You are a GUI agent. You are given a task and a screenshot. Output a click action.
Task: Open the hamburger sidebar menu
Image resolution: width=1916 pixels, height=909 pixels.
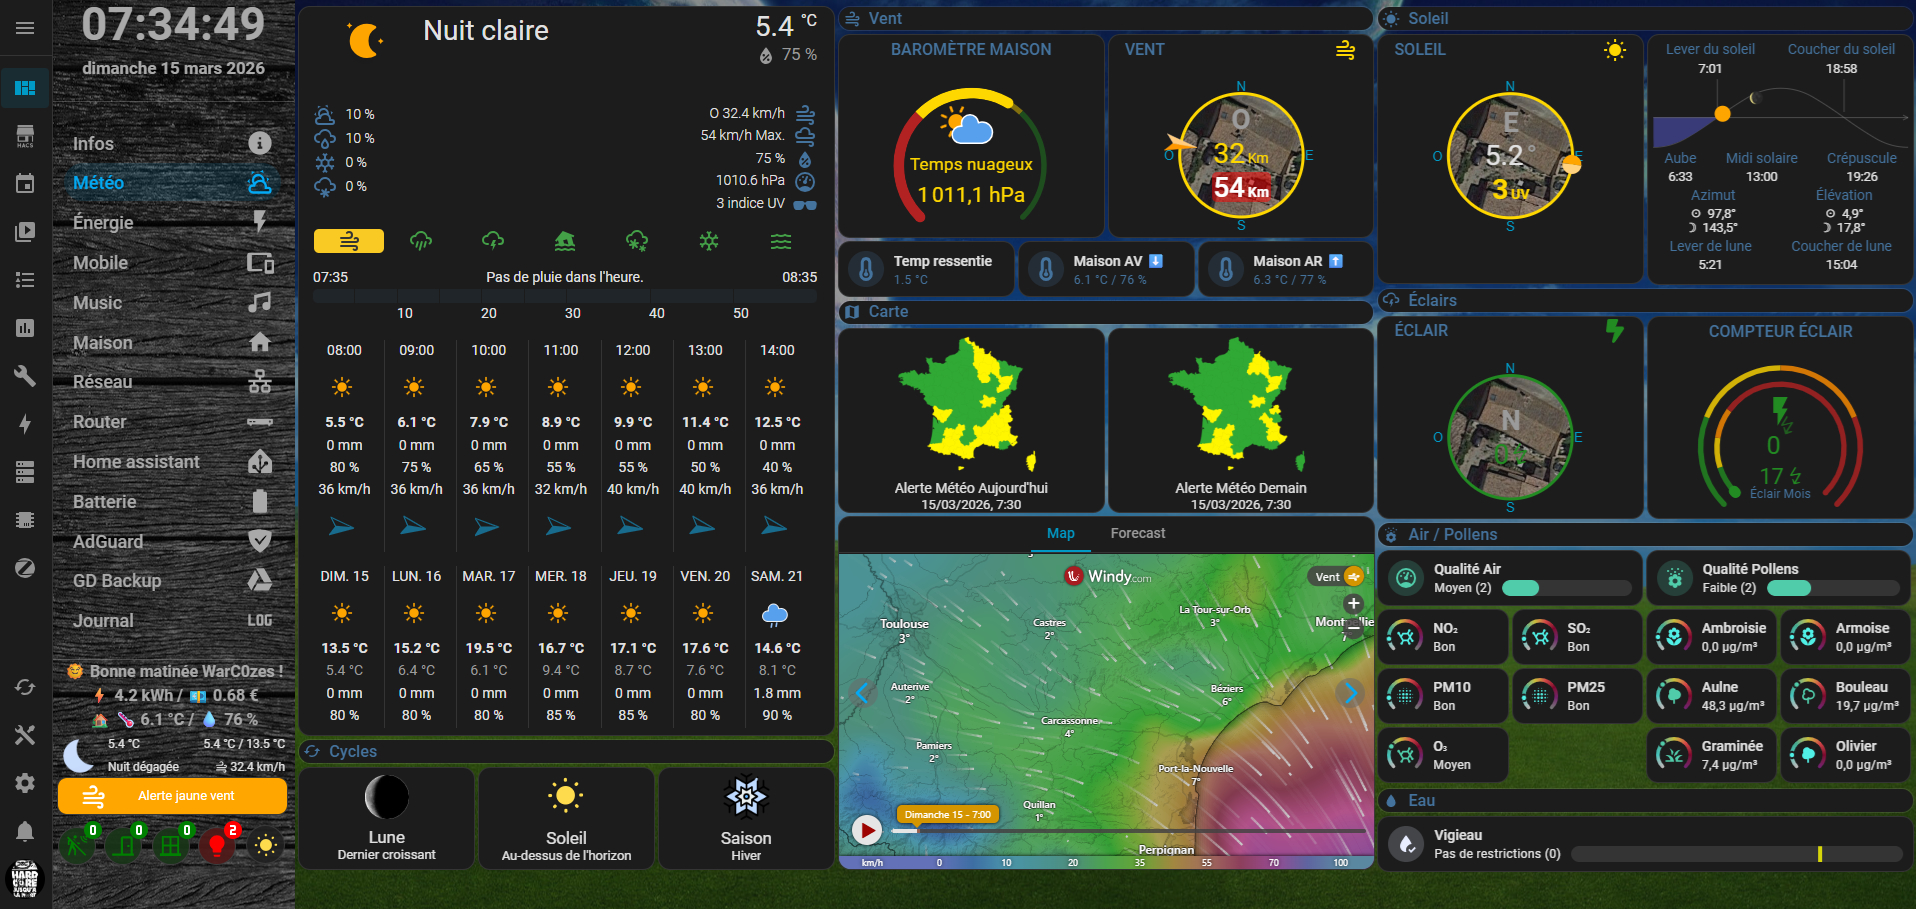coord(25,28)
